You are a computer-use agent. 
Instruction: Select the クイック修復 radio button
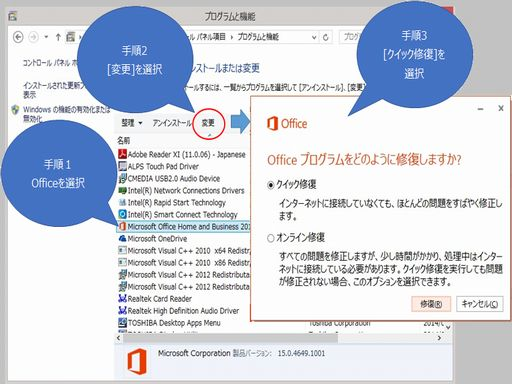pyautogui.click(x=271, y=185)
